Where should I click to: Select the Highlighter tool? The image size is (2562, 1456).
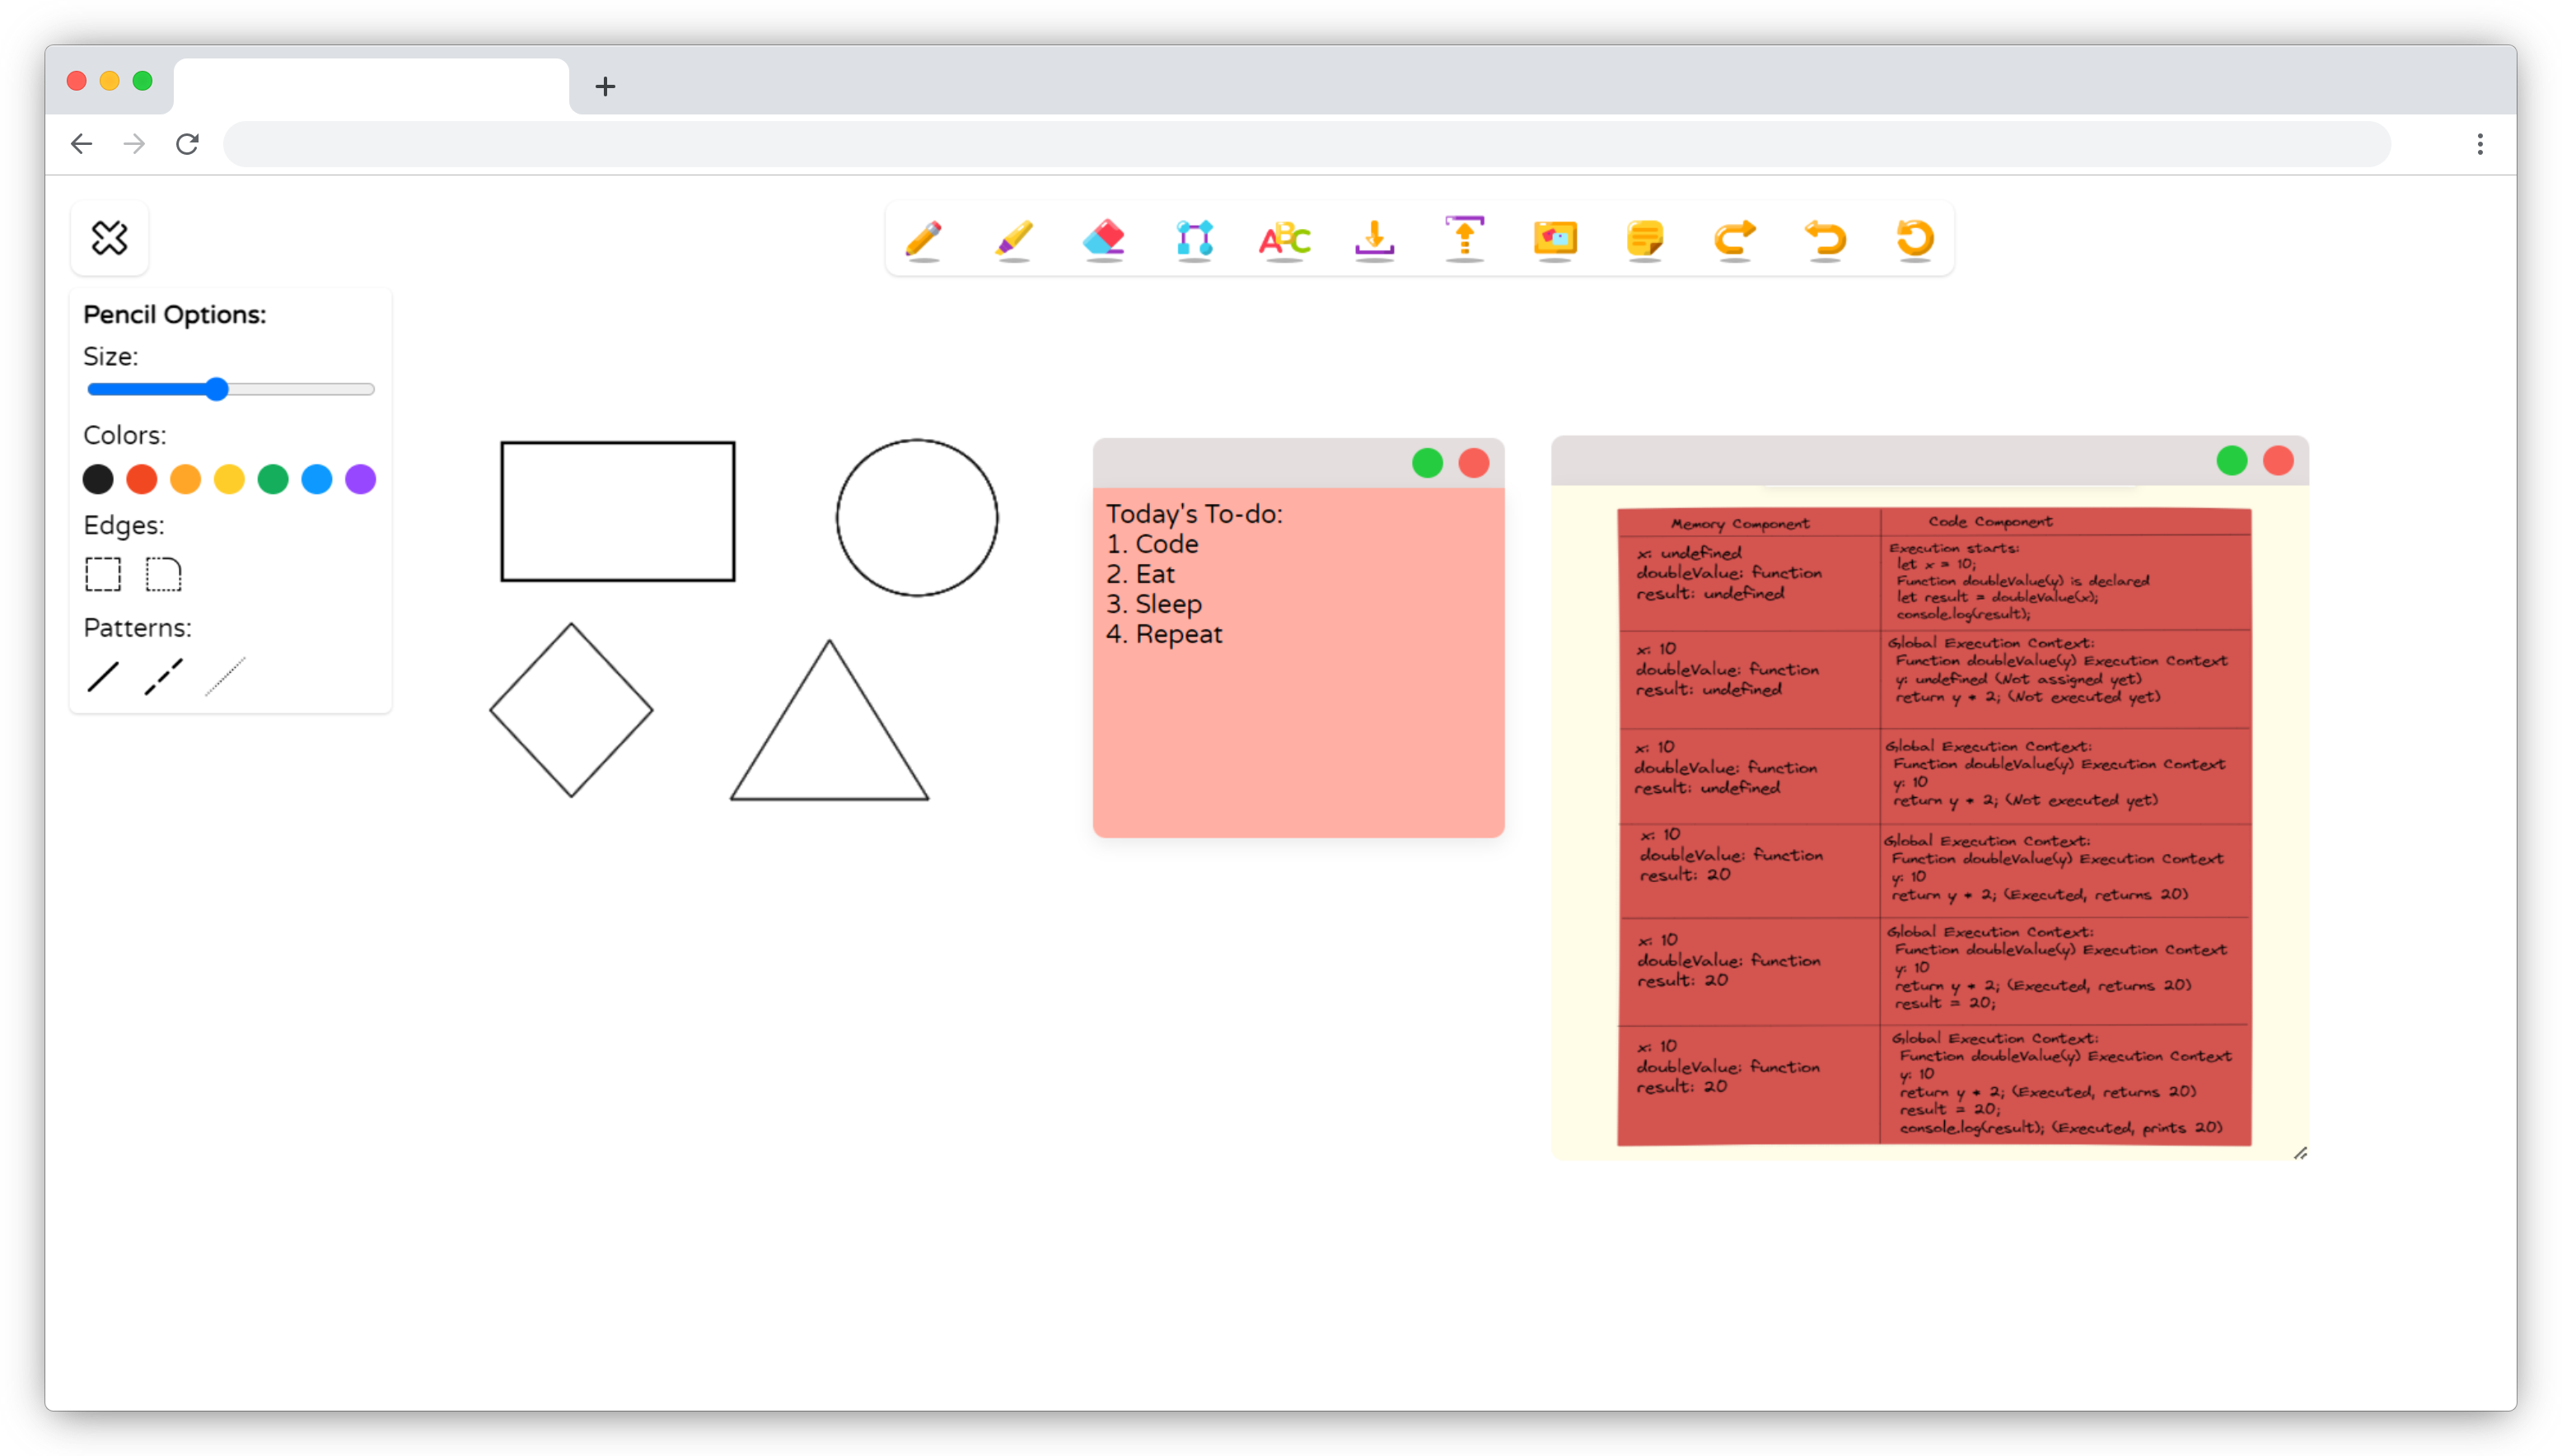point(1014,239)
